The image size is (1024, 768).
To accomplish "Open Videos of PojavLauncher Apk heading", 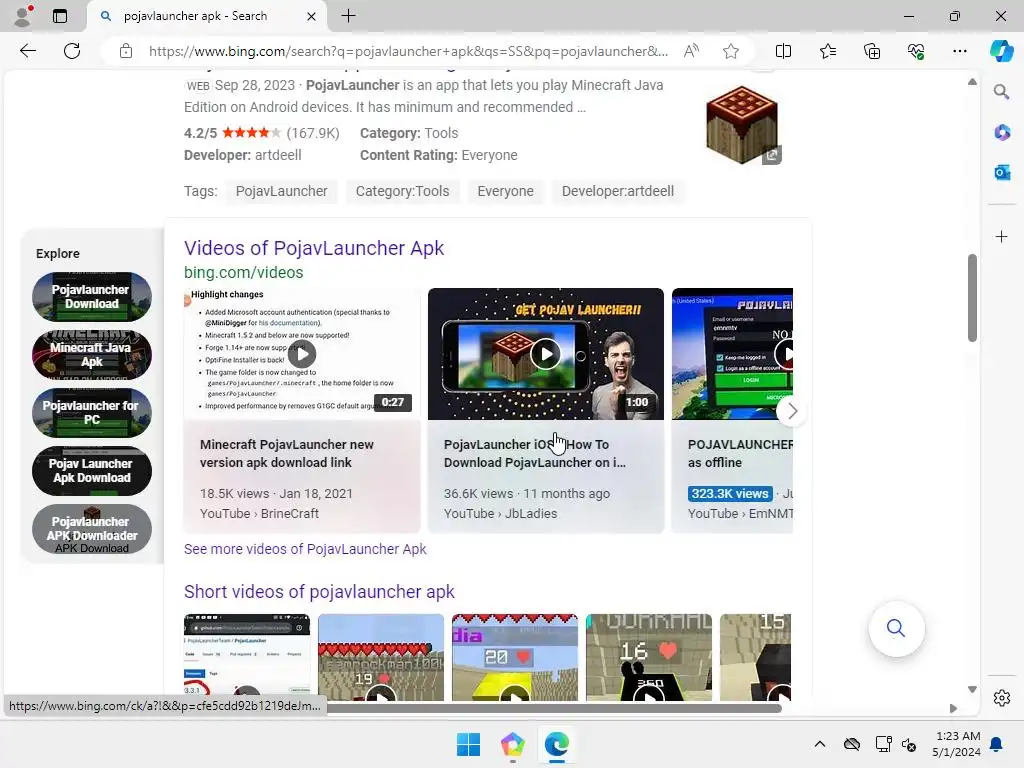I will coord(314,248).
